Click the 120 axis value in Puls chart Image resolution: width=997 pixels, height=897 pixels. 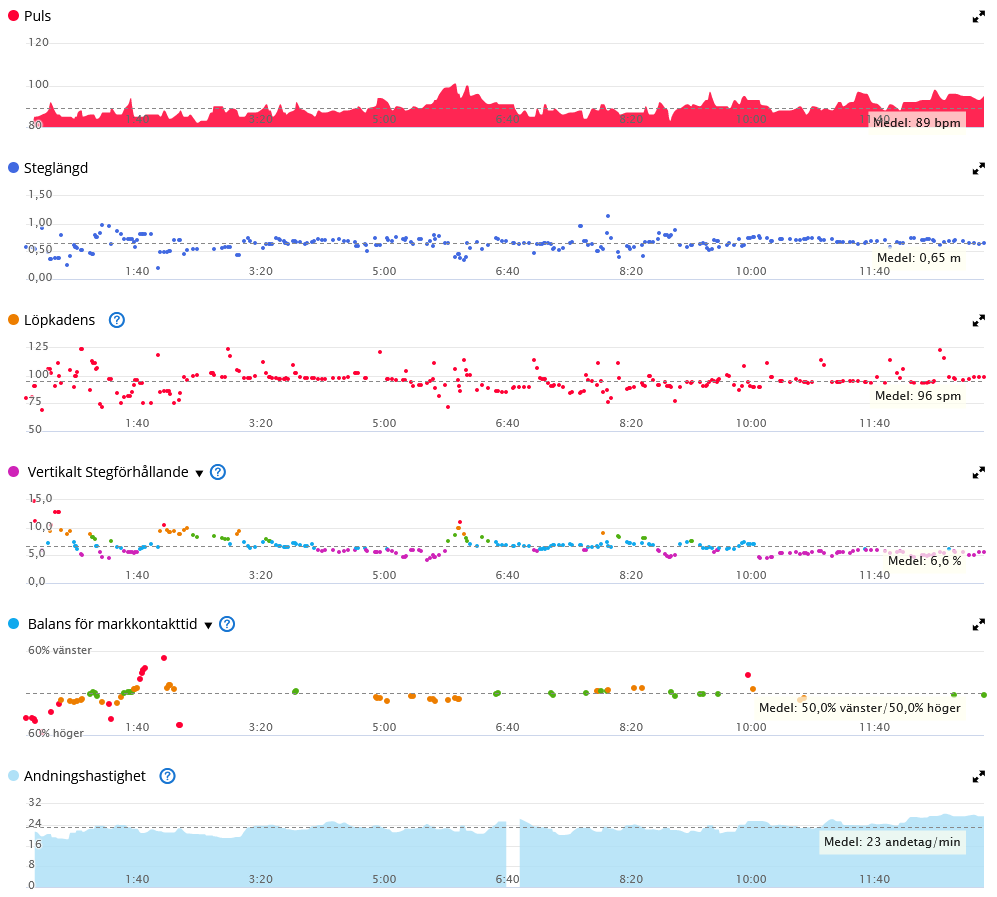click(38, 42)
